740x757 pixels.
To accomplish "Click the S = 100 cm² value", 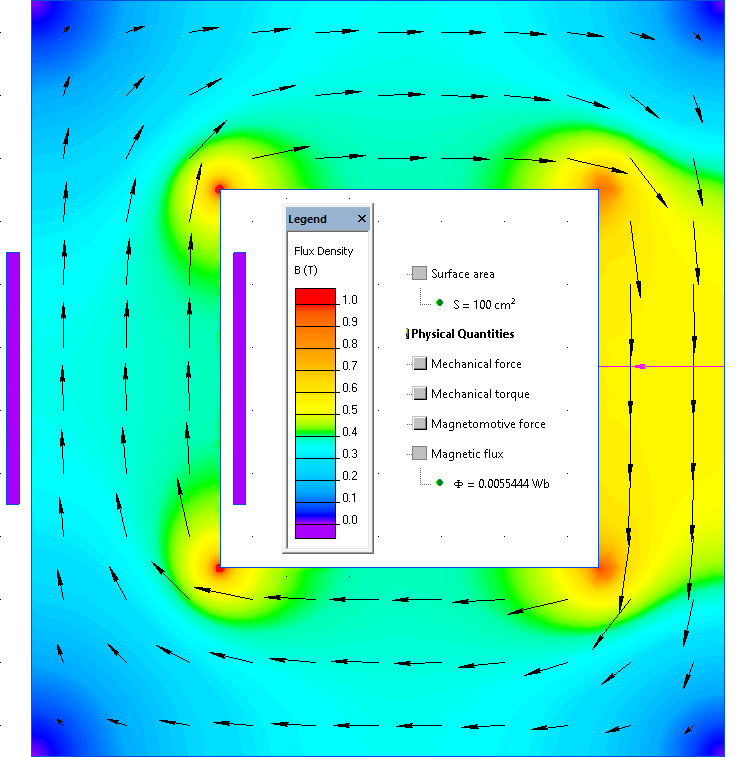I will [484, 304].
